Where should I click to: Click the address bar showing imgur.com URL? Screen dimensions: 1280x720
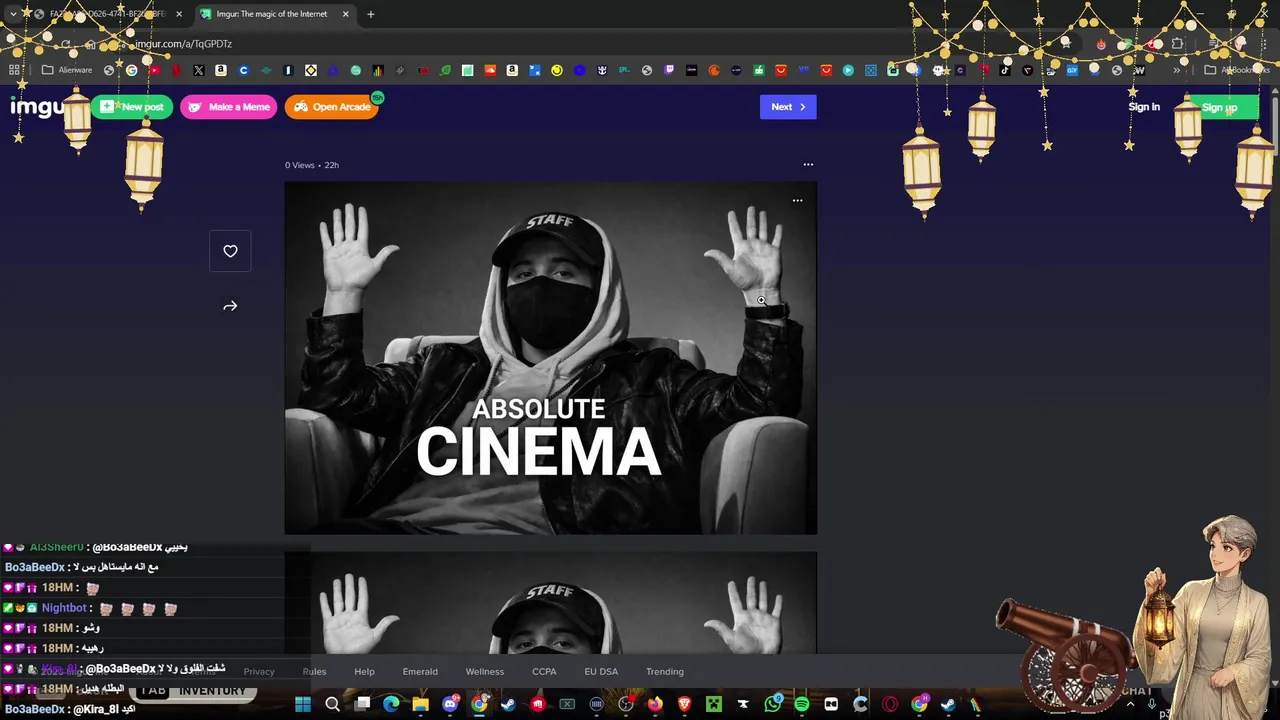(x=183, y=44)
